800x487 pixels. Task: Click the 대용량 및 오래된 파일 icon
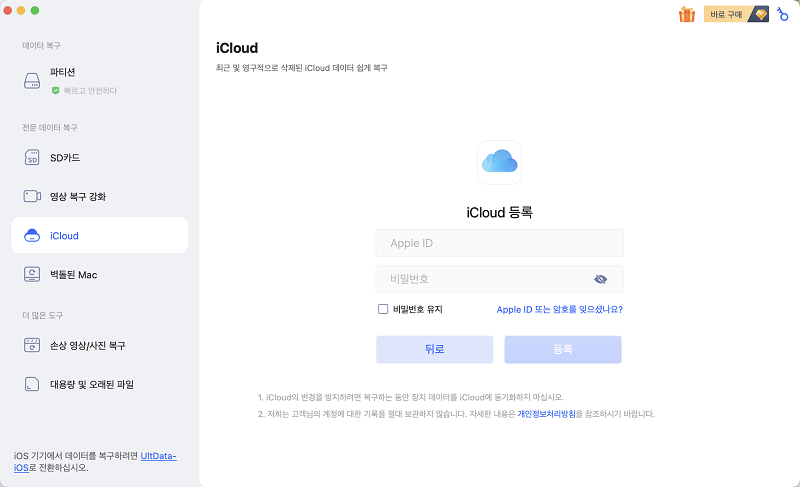pyautogui.click(x=32, y=384)
